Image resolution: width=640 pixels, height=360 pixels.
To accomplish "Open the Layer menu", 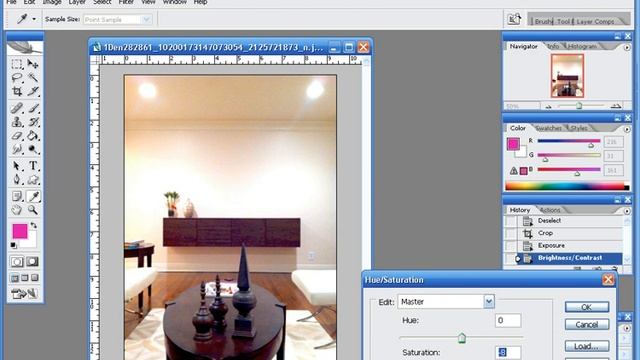I will (77, 2).
